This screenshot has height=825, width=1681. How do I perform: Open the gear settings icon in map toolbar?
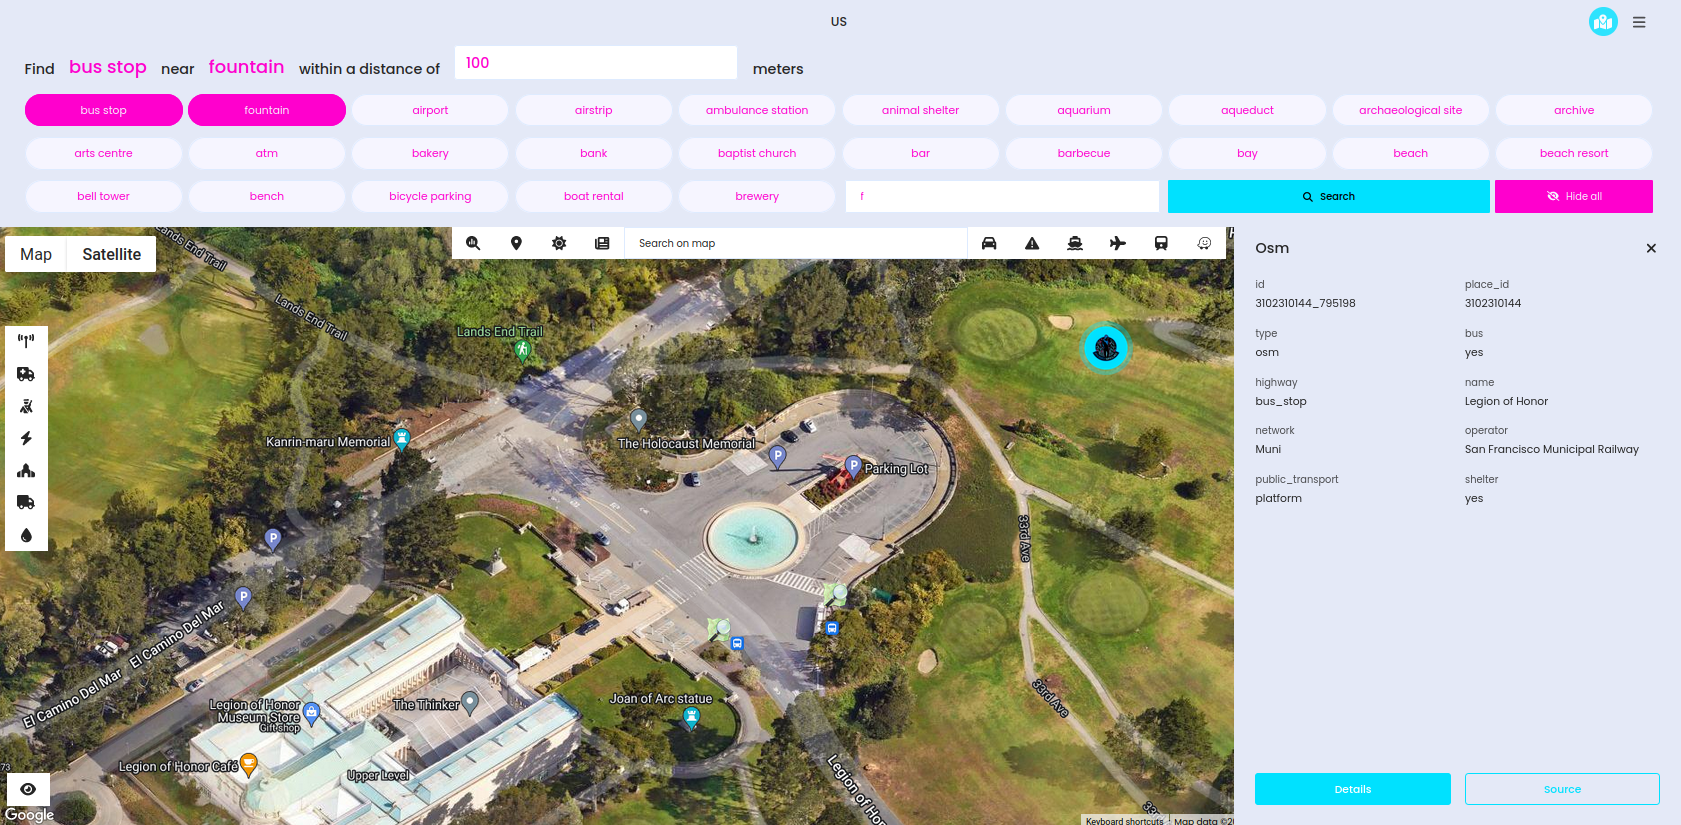tap(559, 243)
